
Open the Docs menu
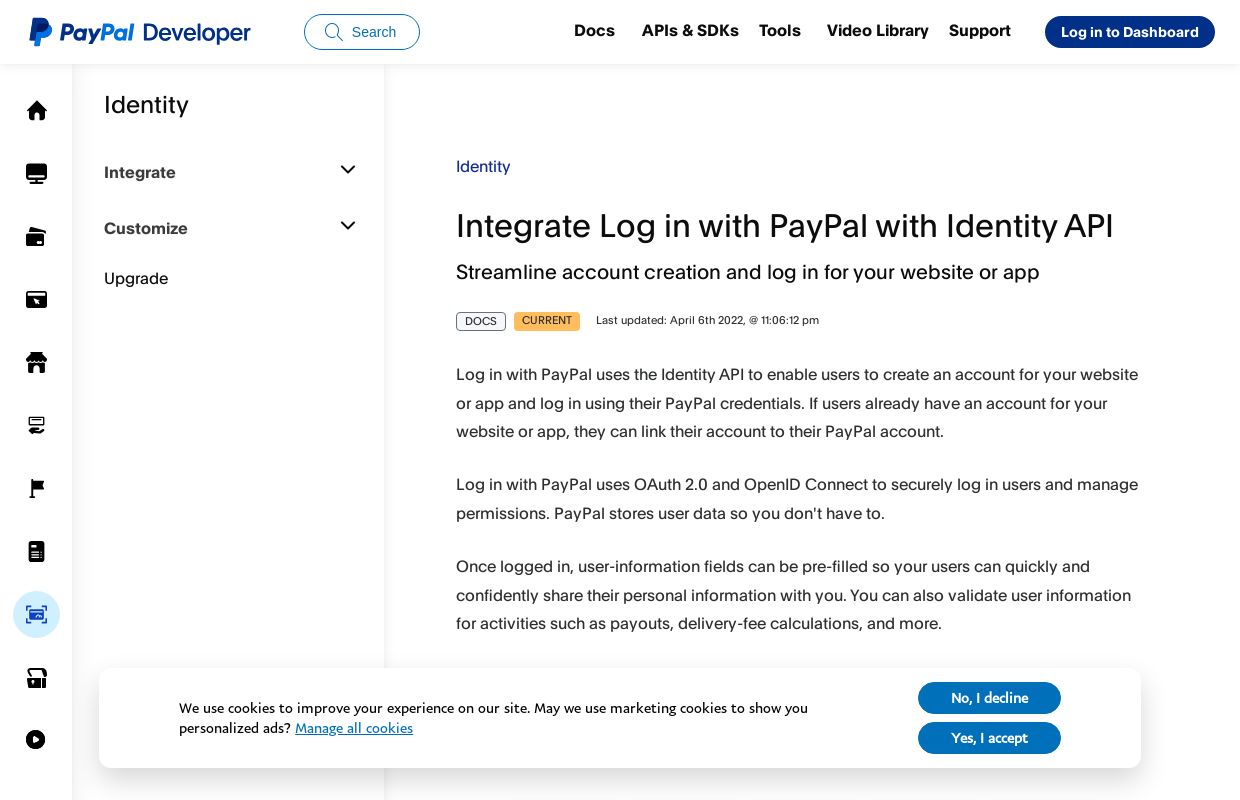pos(594,31)
